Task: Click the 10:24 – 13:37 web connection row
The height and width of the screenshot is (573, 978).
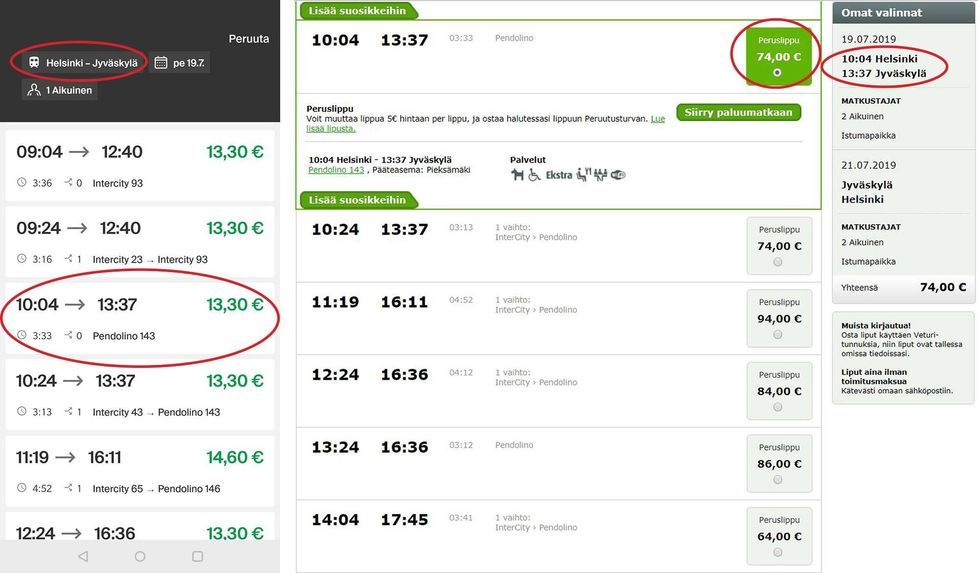Action: tap(558, 246)
